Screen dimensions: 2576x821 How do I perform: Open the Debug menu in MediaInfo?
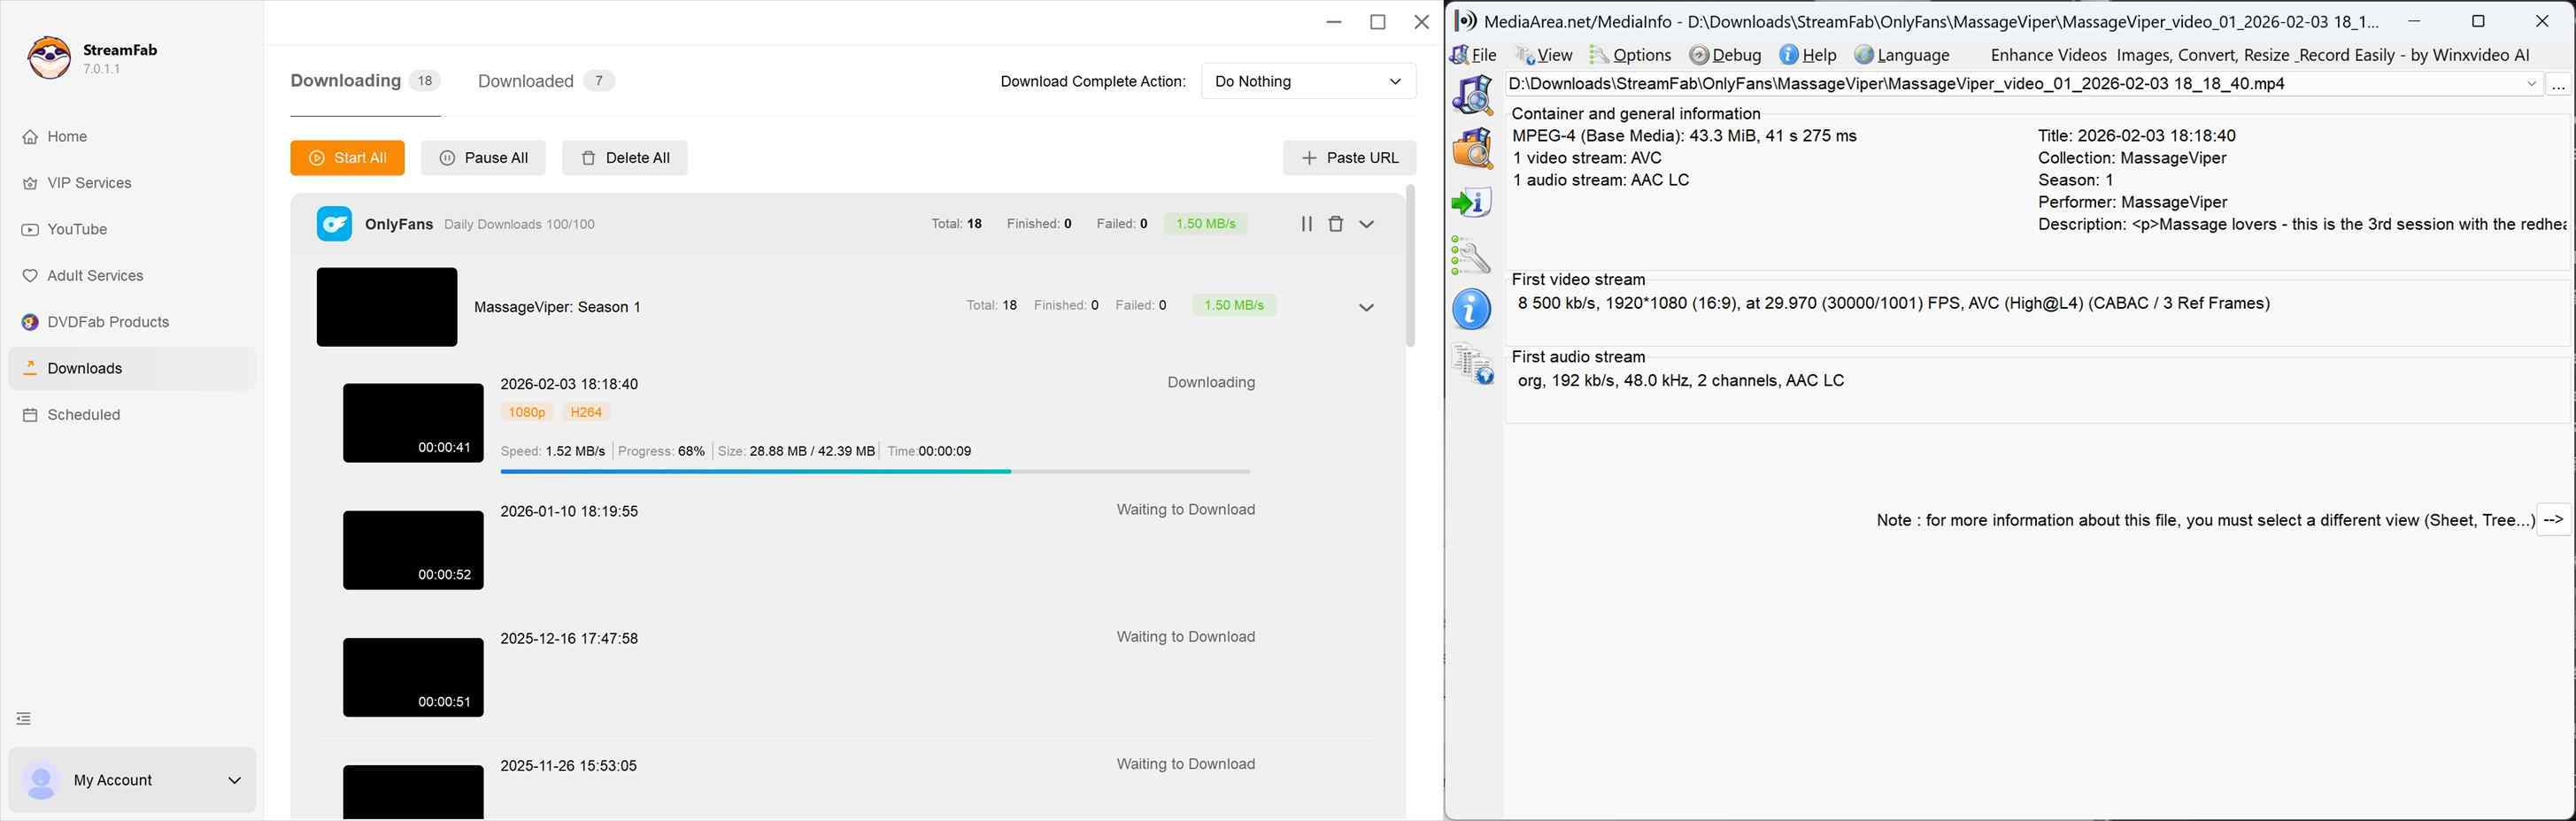[1726, 55]
